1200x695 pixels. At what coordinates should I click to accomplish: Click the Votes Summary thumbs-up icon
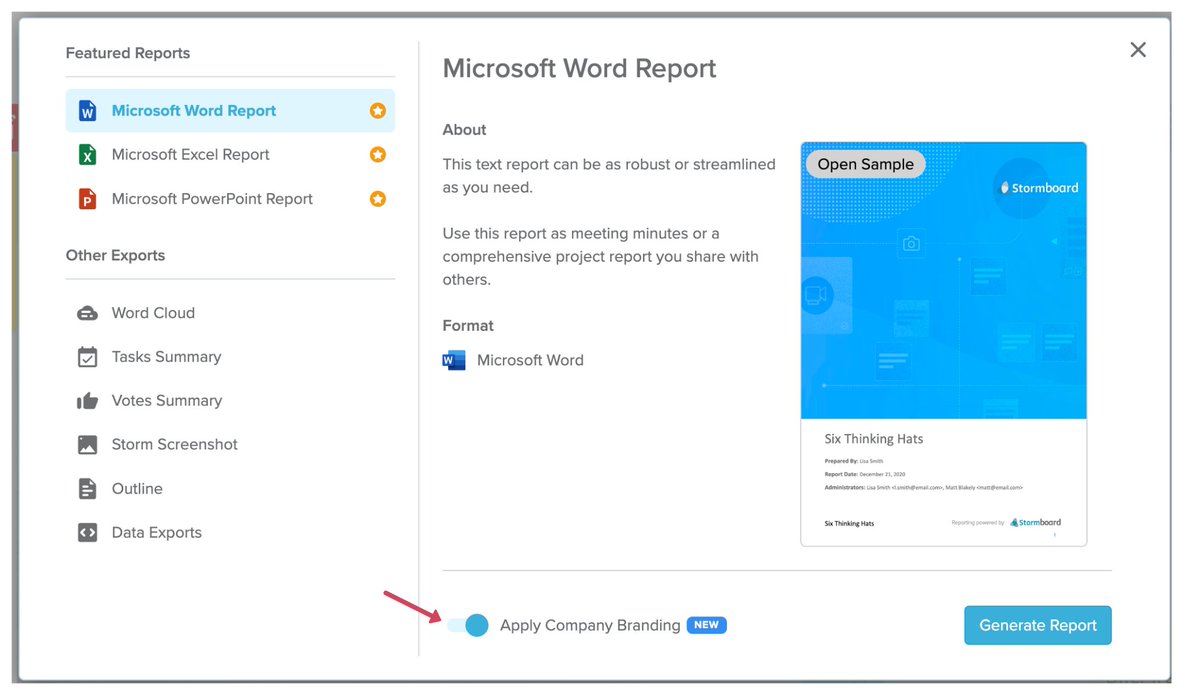(x=89, y=400)
